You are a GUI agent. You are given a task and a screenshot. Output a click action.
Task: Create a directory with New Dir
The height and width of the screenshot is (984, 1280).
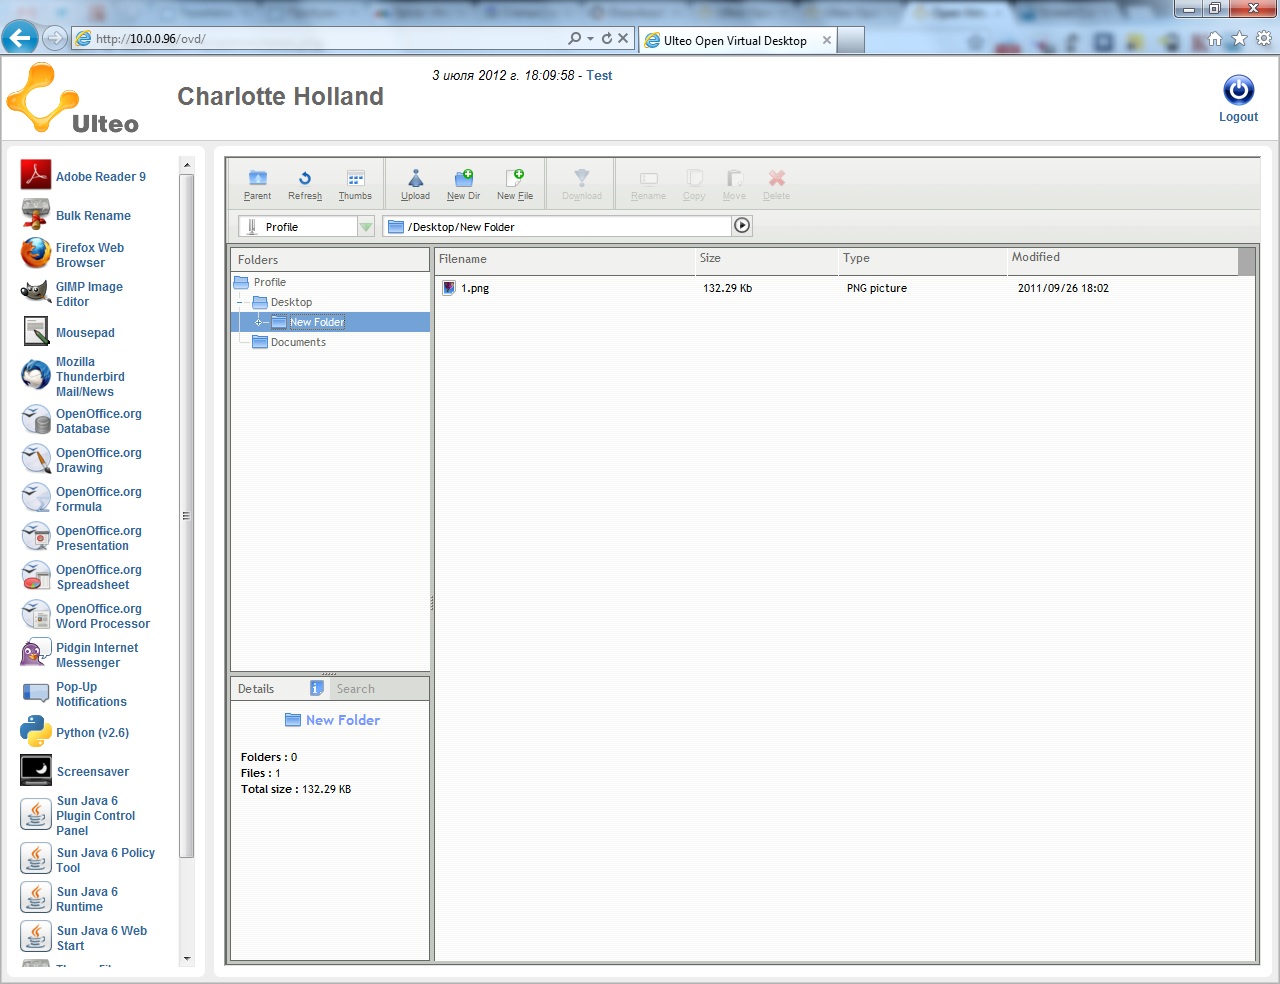click(463, 184)
